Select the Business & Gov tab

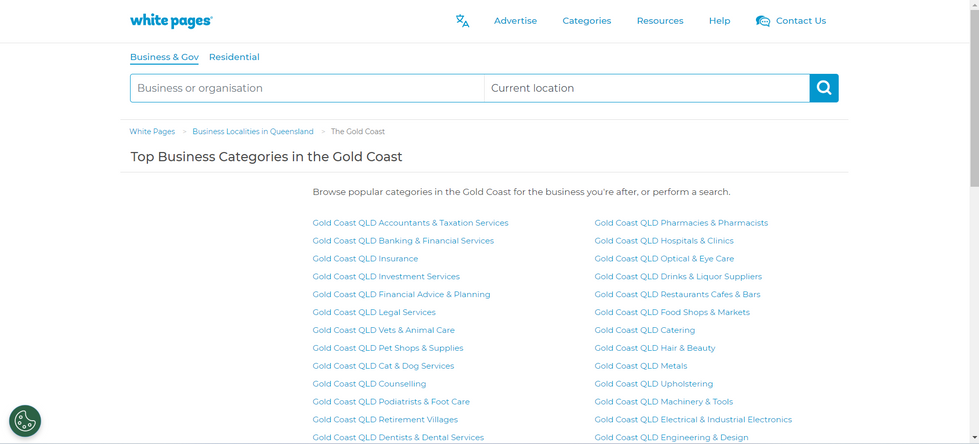164,57
